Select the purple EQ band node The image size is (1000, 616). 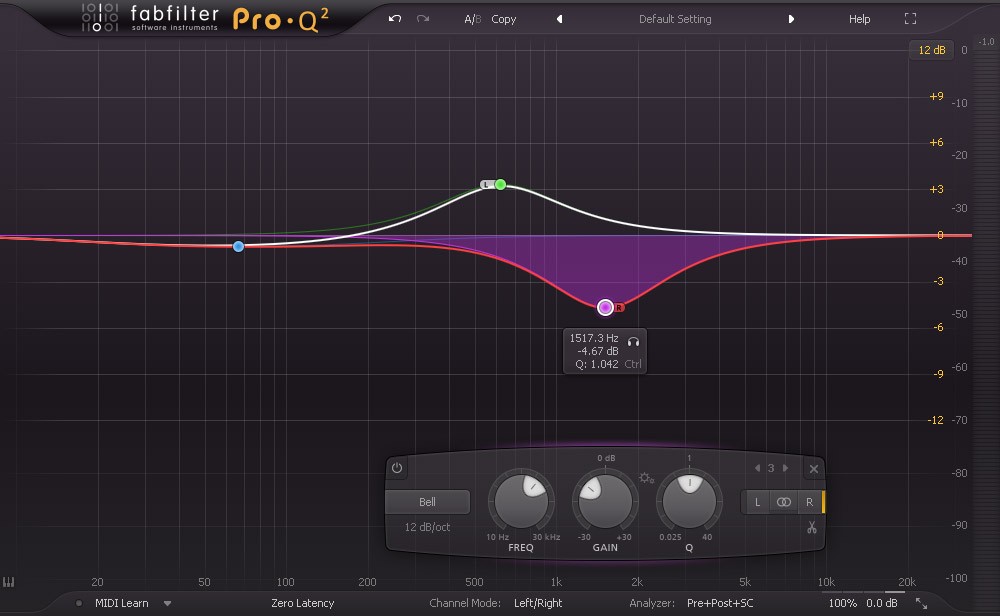[x=605, y=307]
